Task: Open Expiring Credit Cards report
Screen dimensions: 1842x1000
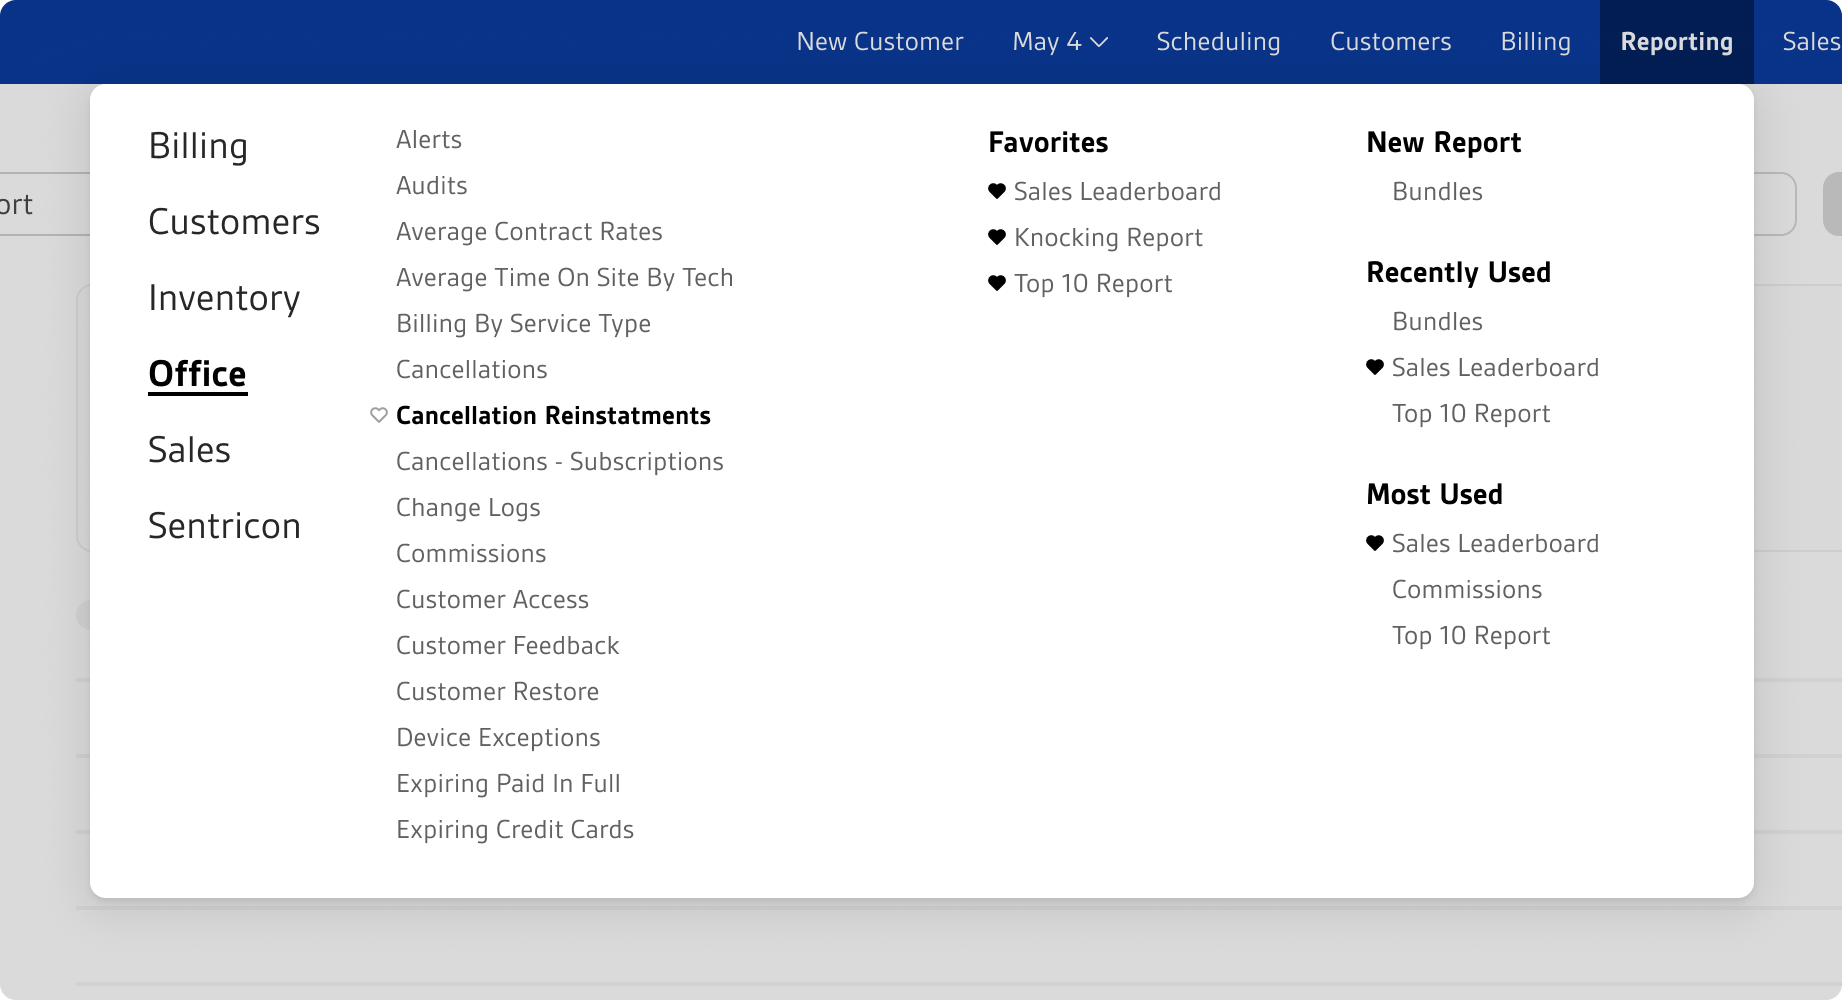Action: (x=515, y=829)
